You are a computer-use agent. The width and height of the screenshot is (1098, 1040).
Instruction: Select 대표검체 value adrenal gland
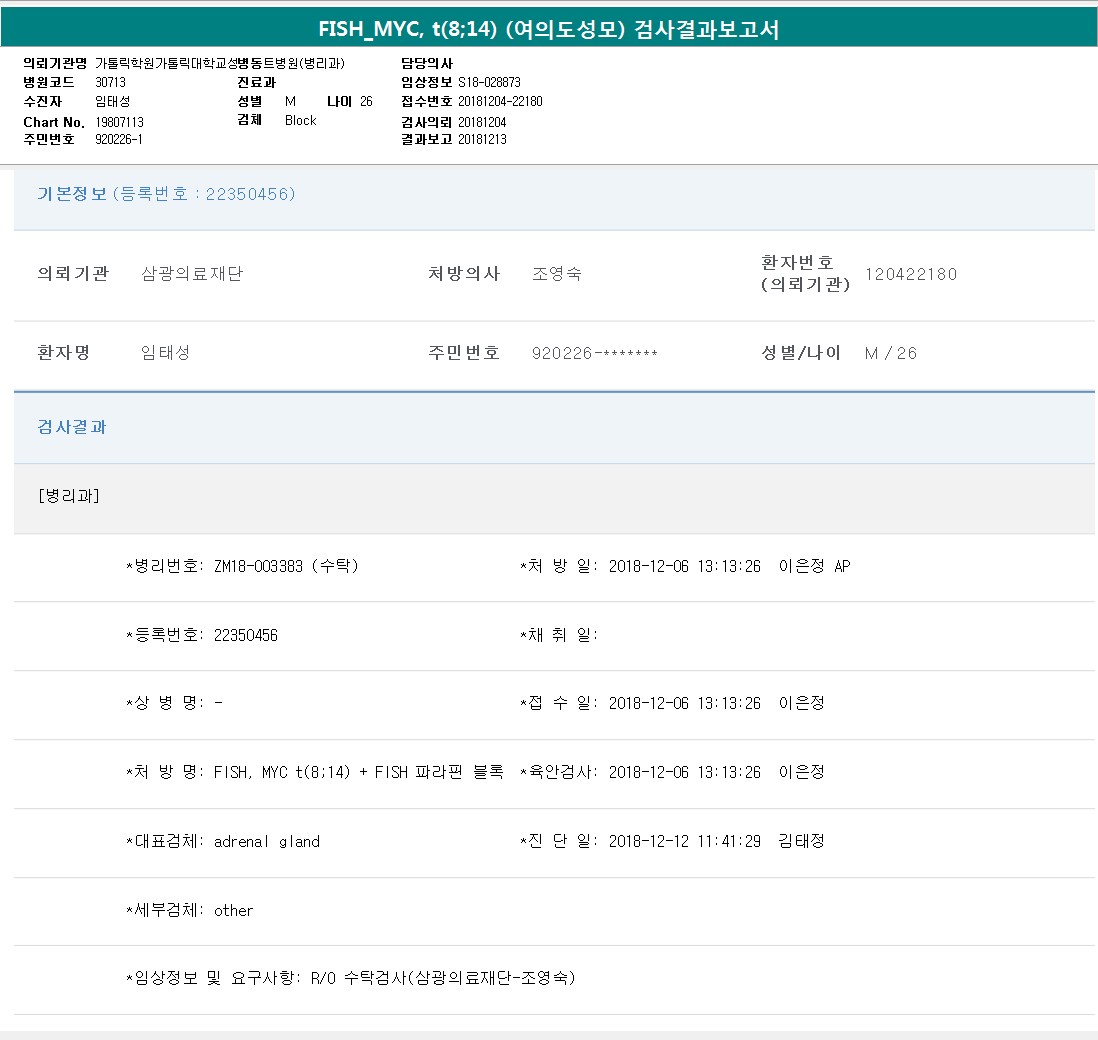point(267,842)
